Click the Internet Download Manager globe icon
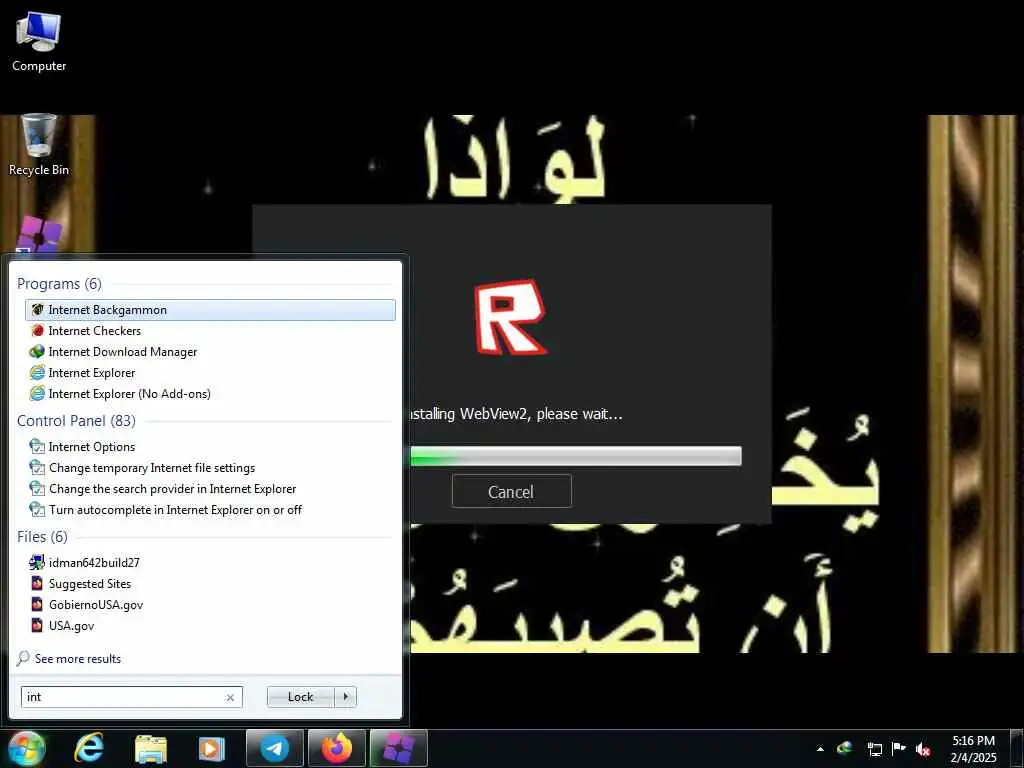Image resolution: width=1024 pixels, height=768 pixels. [x=37, y=351]
